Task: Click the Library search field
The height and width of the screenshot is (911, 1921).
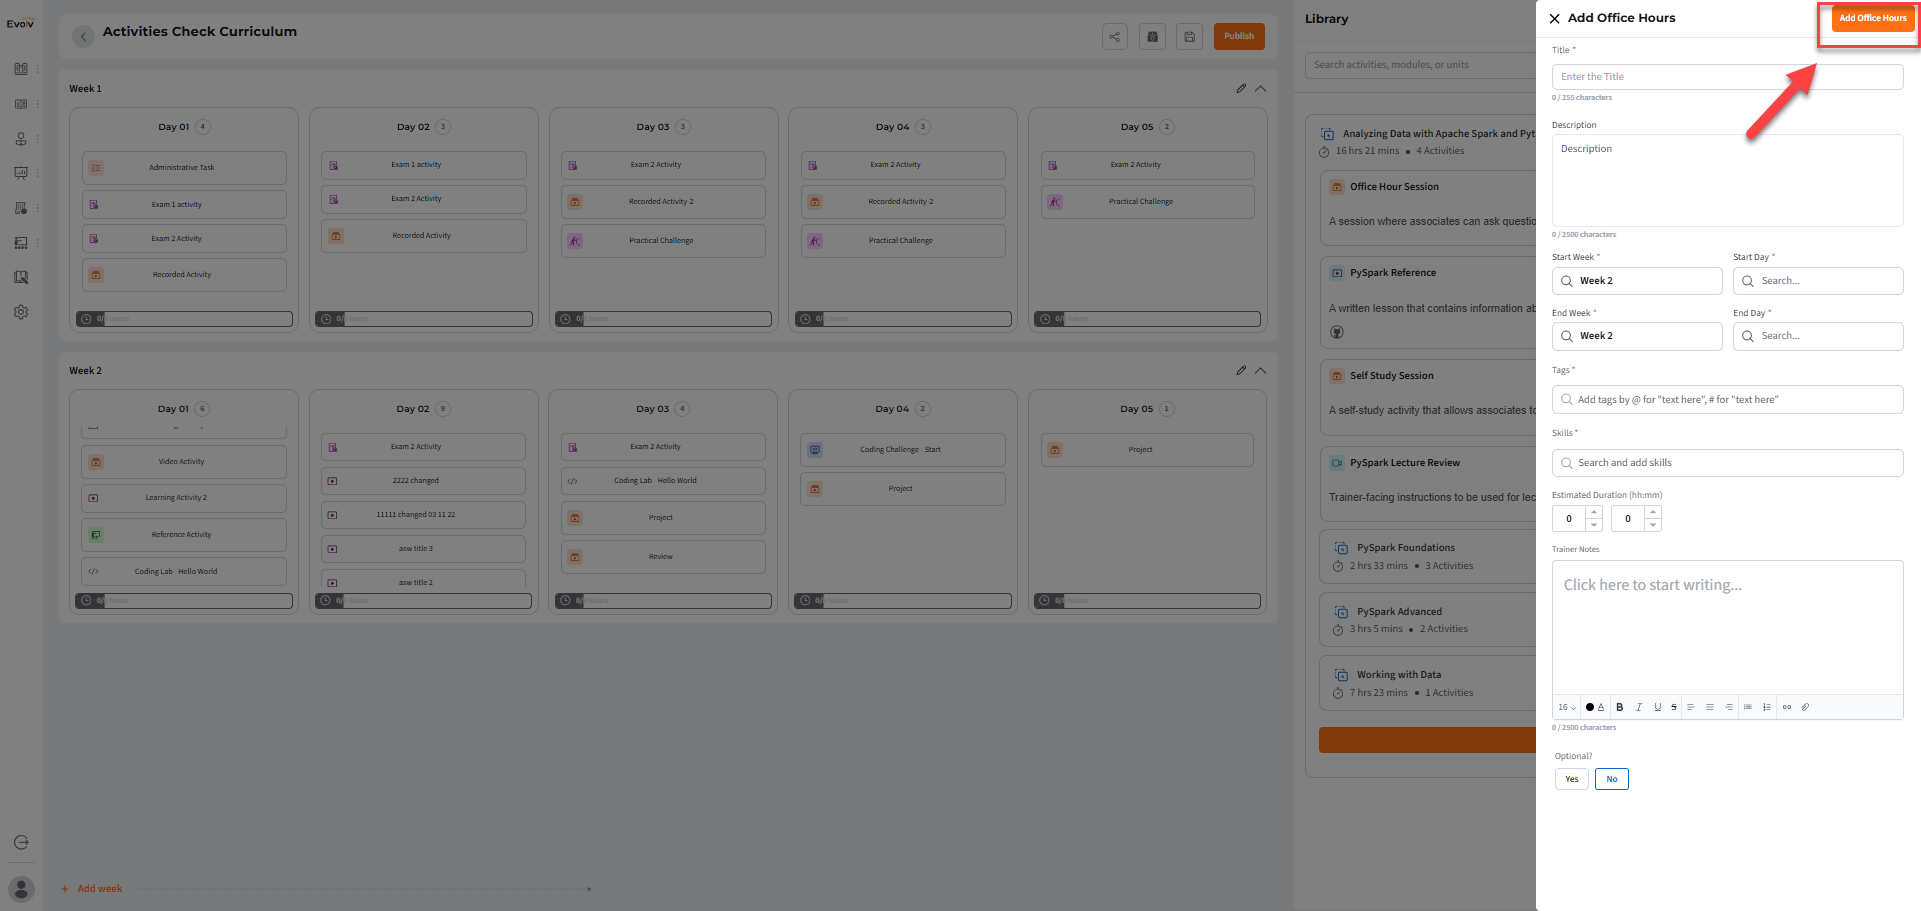Action: click(1420, 65)
